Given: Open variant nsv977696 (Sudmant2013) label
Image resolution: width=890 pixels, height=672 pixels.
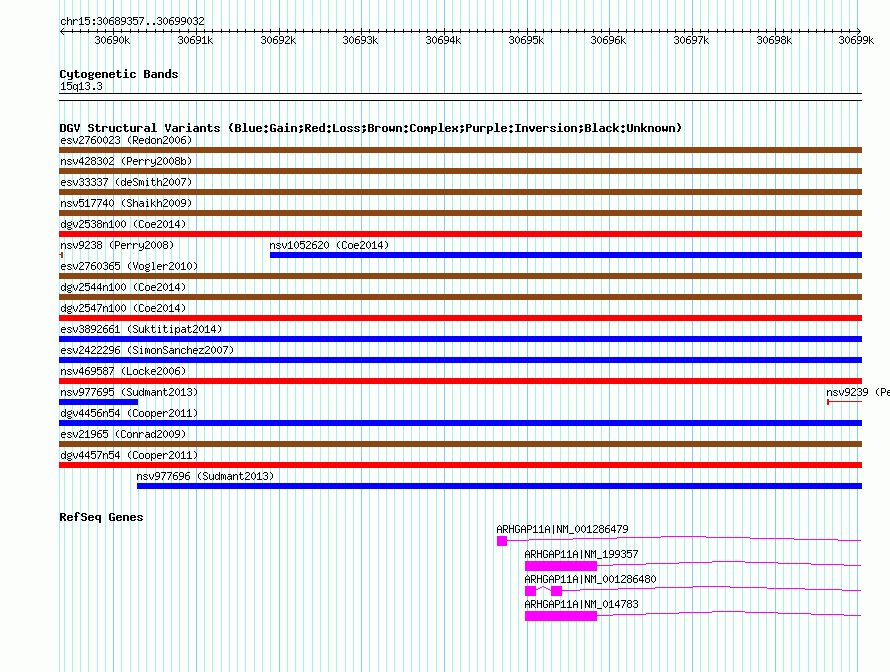Looking at the screenshot, I should (x=205, y=476).
